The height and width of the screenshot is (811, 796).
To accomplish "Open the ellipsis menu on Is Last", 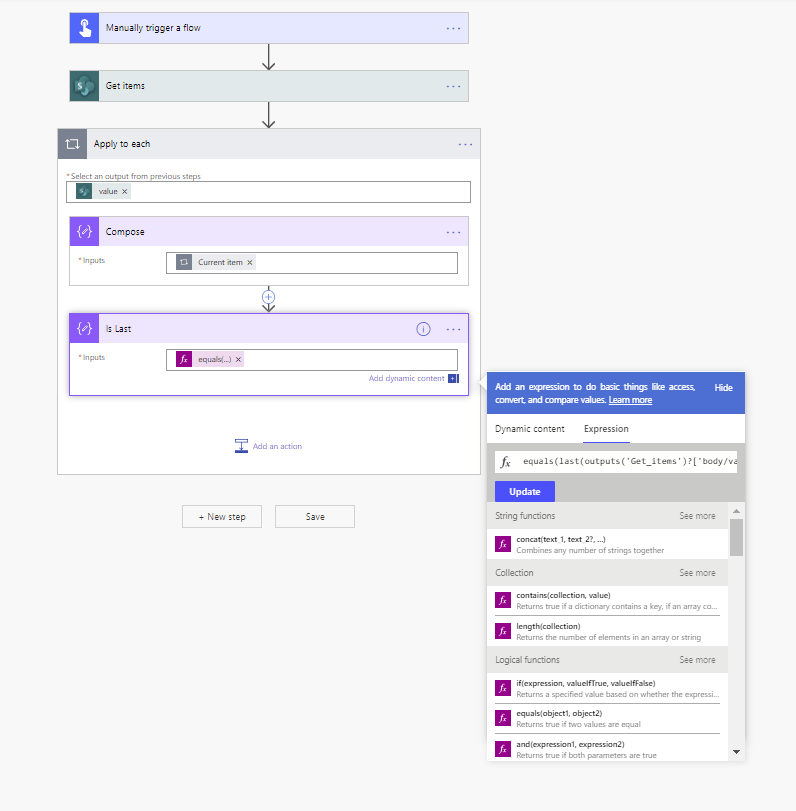I will (x=453, y=329).
